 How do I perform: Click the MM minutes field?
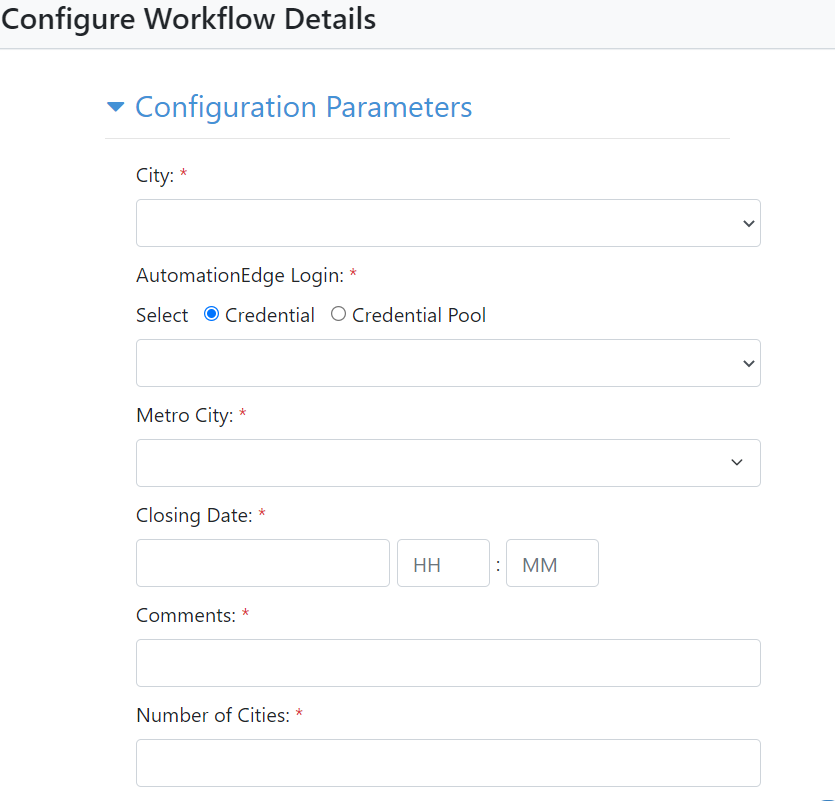(552, 562)
